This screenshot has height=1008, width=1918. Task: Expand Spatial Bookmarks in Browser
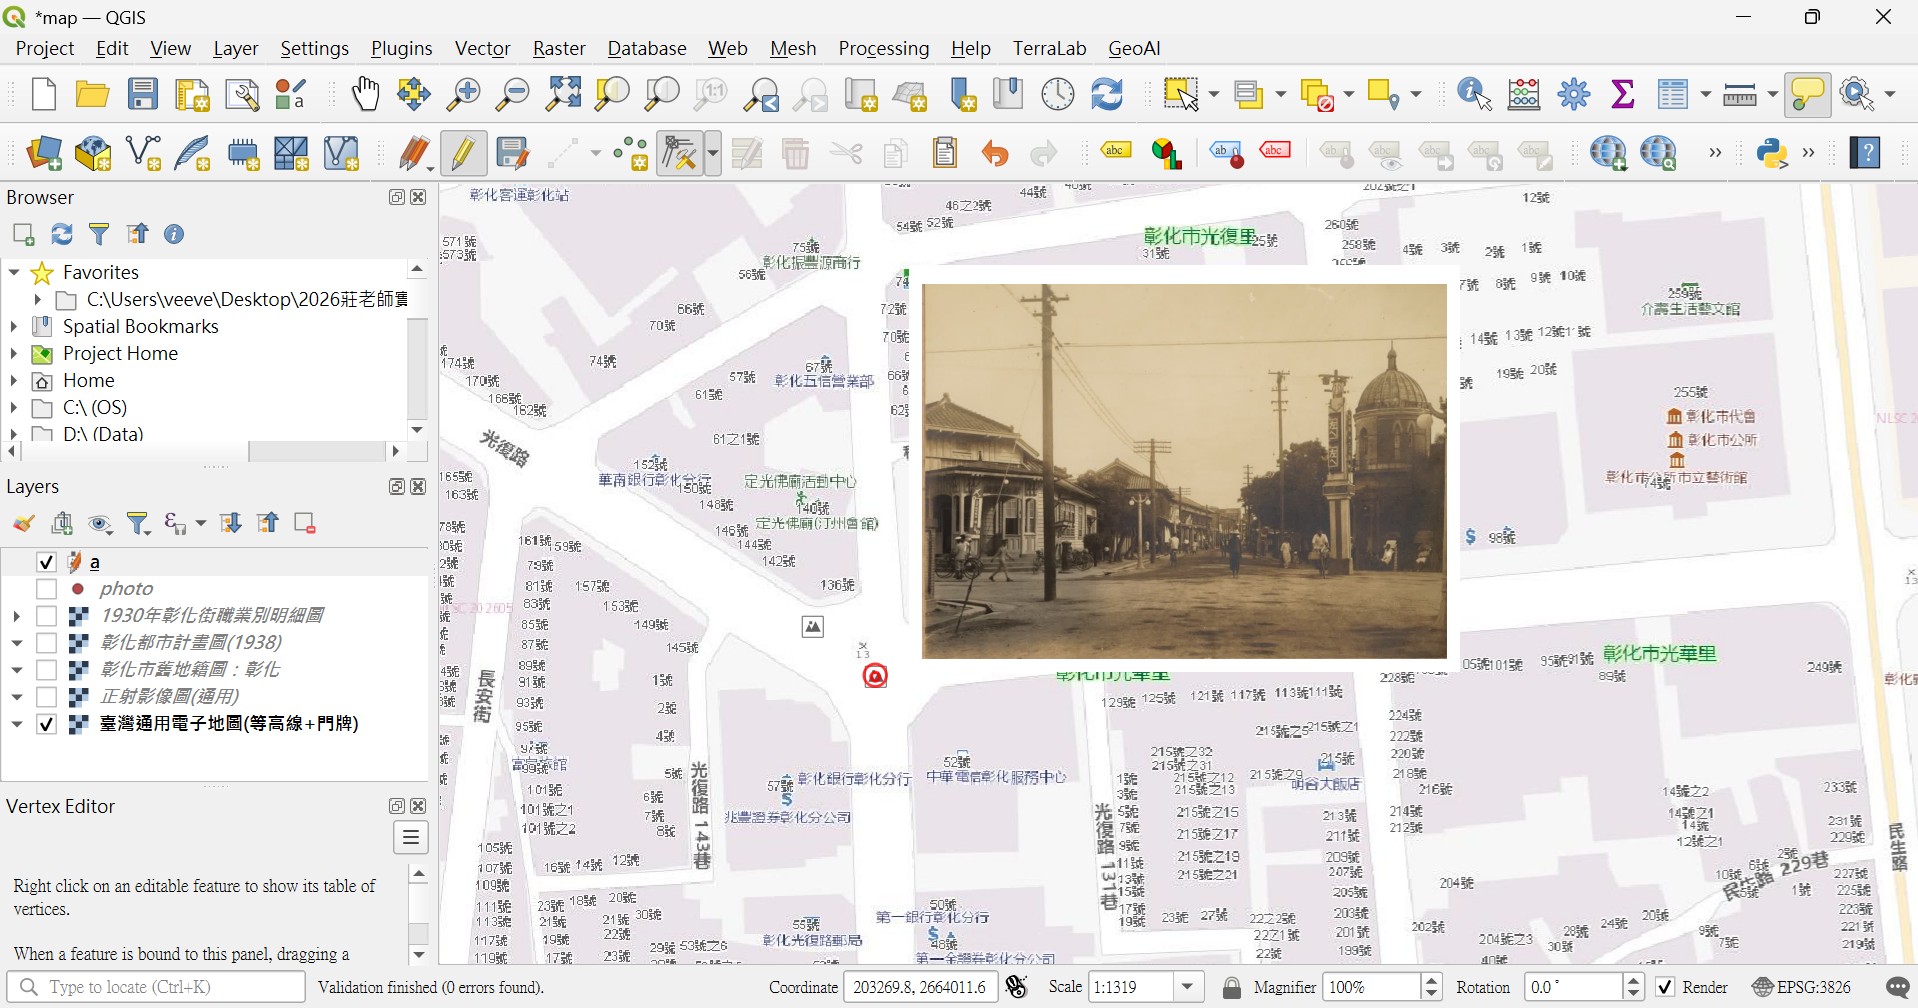(14, 326)
